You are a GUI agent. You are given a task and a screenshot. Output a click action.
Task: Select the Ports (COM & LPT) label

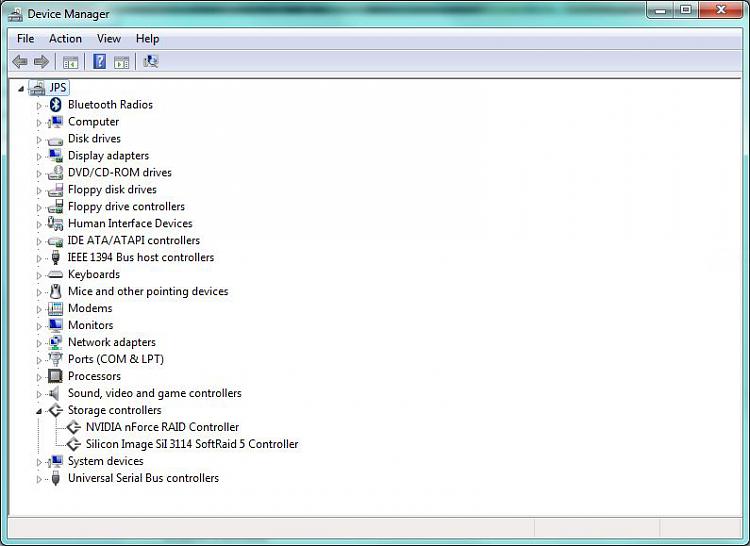point(116,359)
